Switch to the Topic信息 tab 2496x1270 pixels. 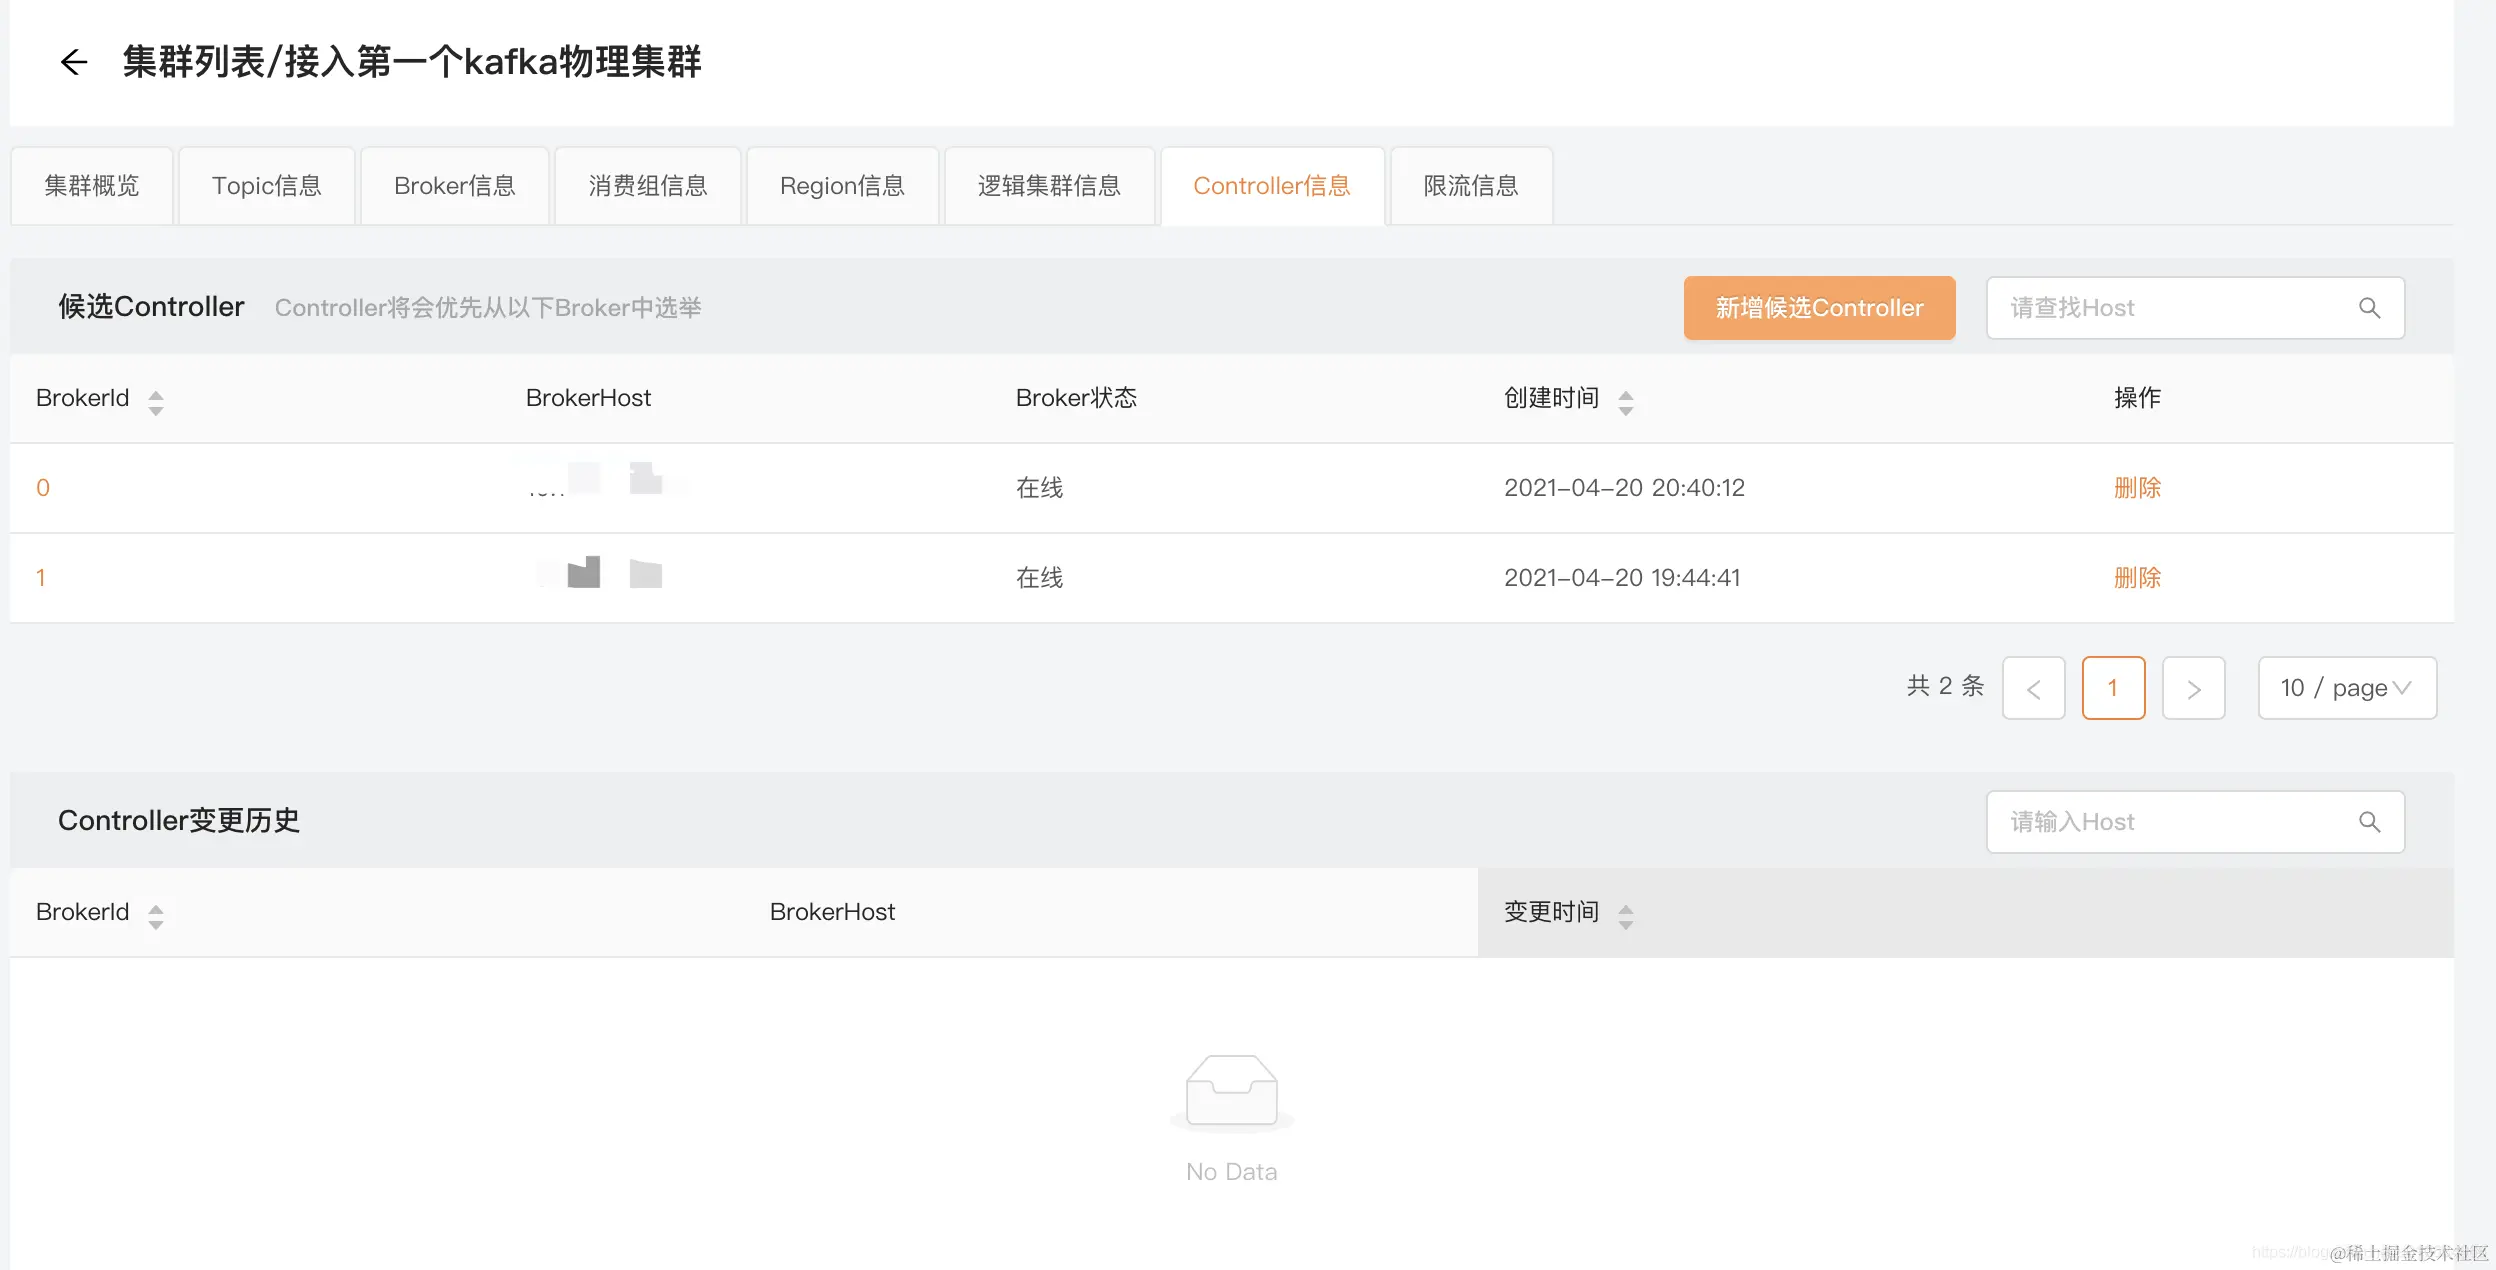(x=267, y=185)
